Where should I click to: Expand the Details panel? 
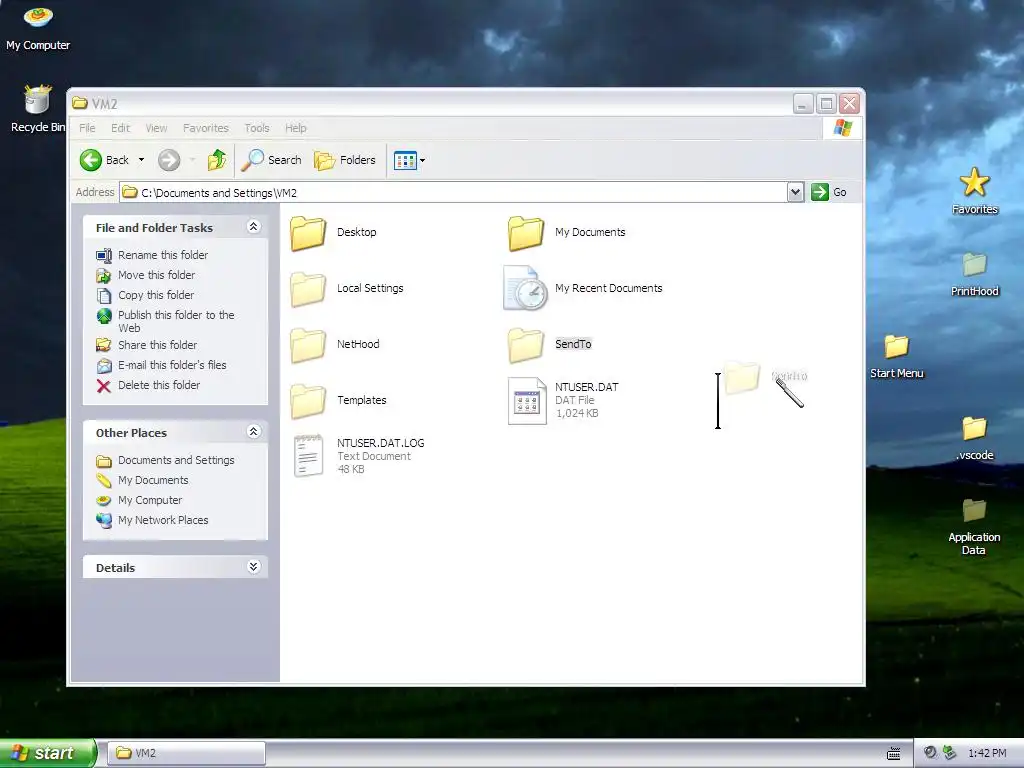point(253,567)
